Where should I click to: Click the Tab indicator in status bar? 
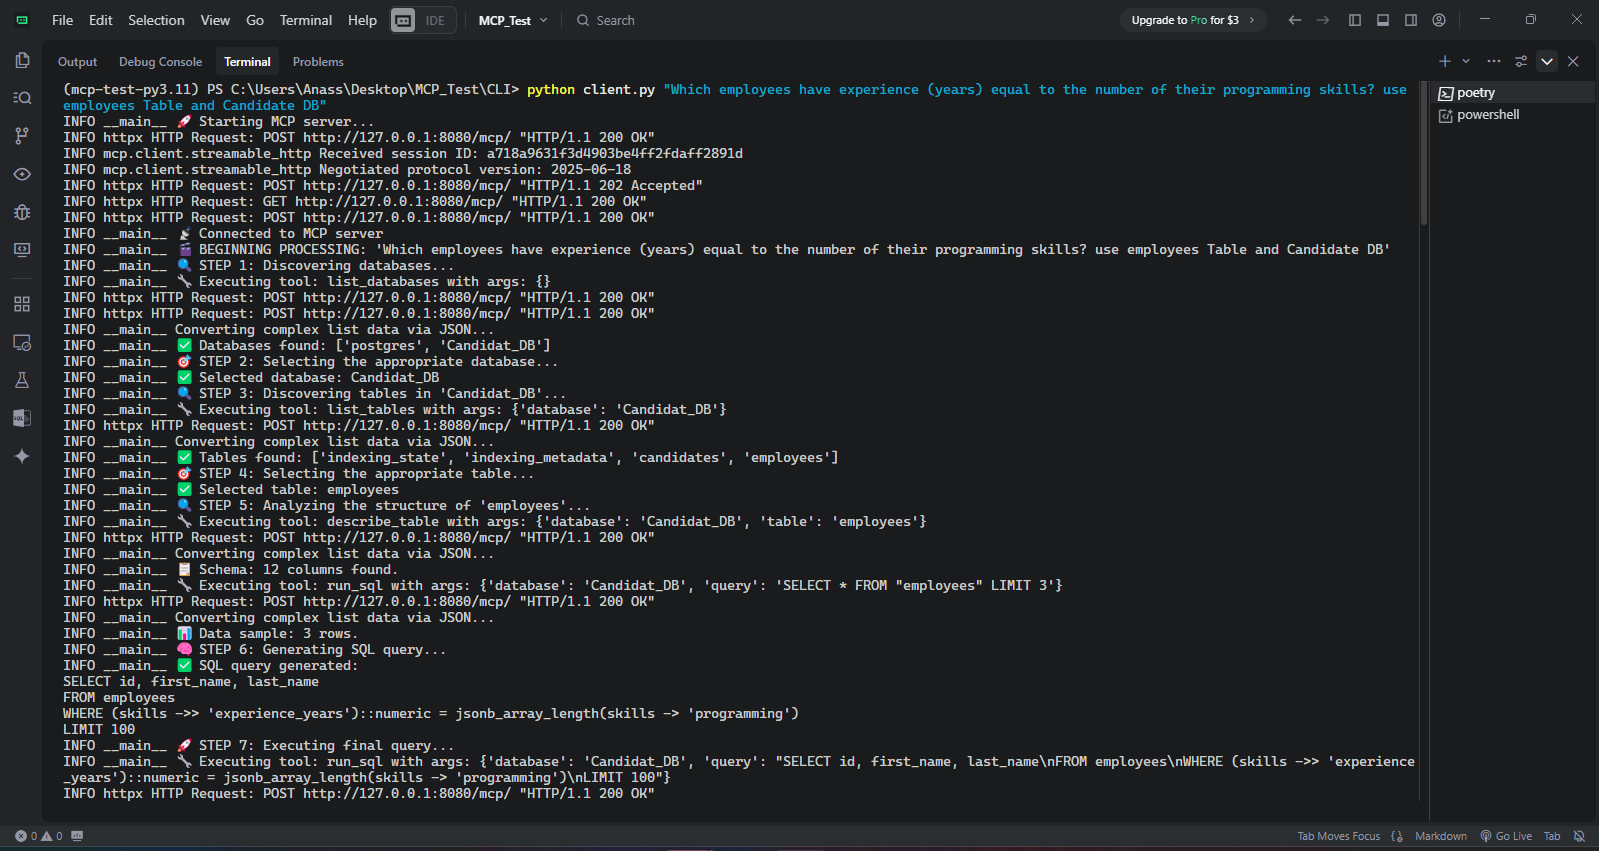(1552, 836)
